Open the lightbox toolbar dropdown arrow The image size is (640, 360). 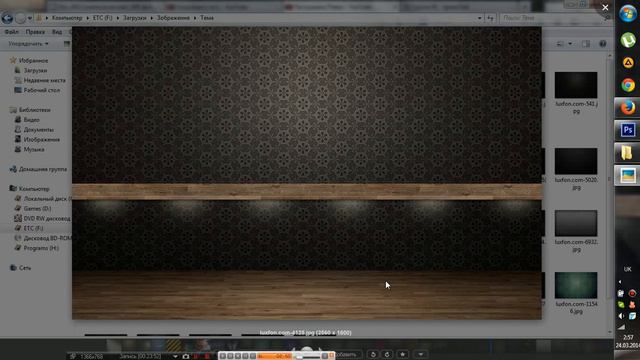[420, 354]
